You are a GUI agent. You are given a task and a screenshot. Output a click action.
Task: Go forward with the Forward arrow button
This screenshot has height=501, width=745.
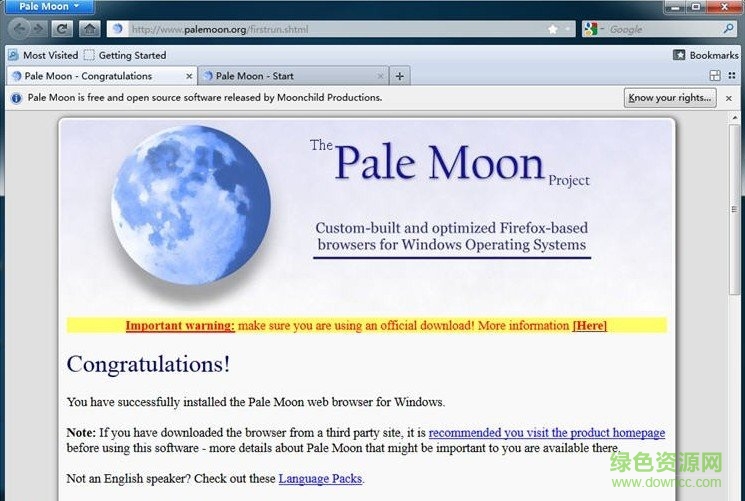(x=38, y=29)
